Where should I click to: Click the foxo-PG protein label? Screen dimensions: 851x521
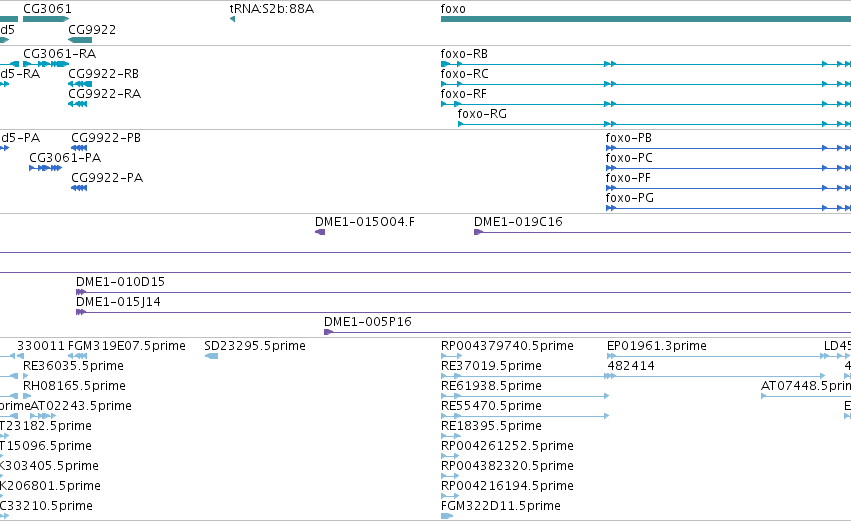[630, 198]
